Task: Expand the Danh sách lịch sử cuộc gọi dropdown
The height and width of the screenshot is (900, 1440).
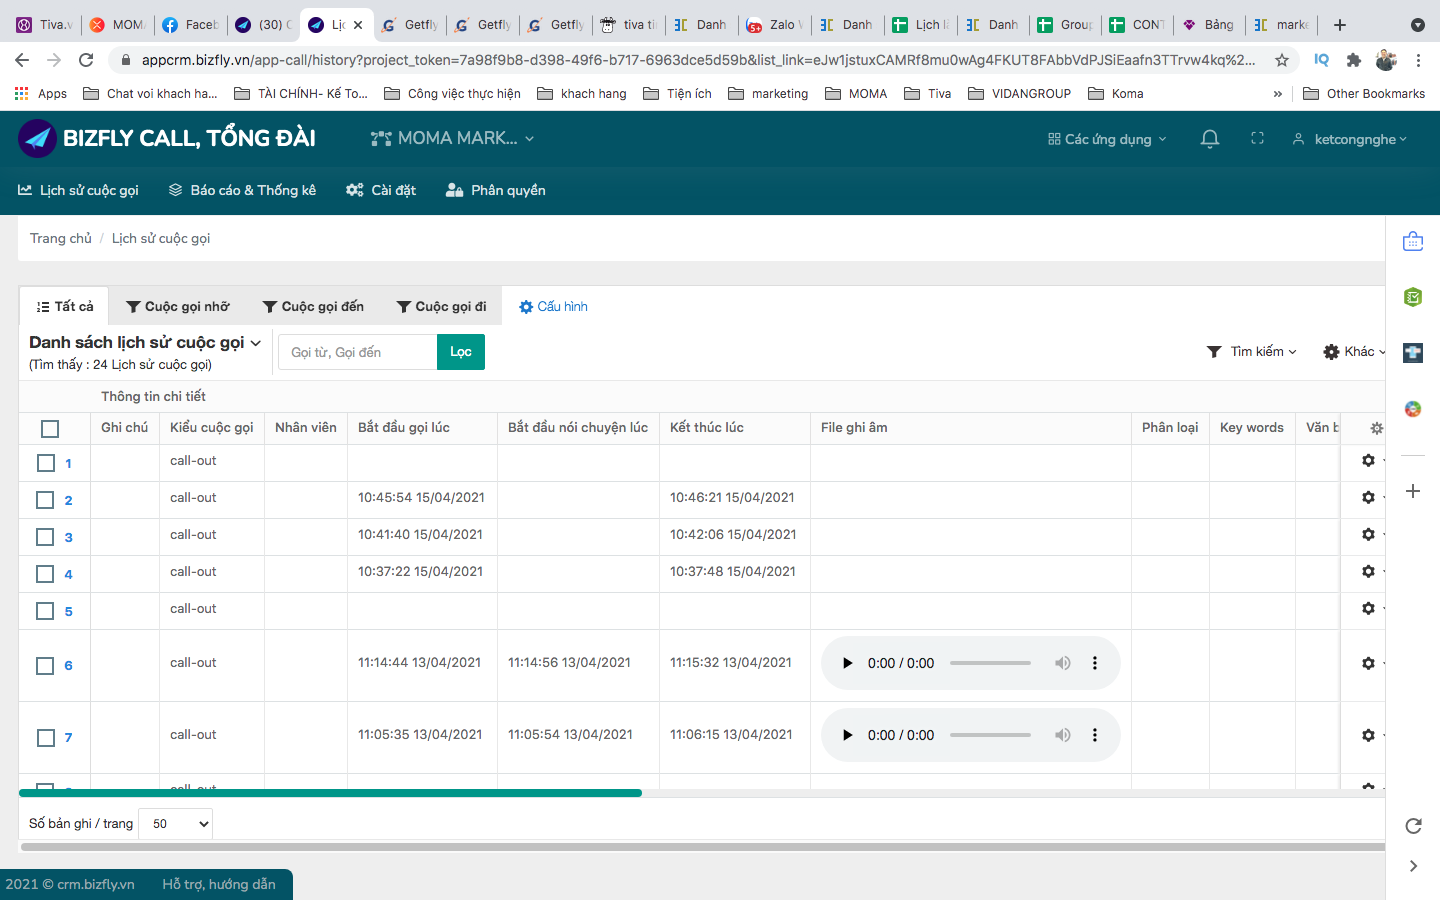Action: pyautogui.click(x=256, y=342)
